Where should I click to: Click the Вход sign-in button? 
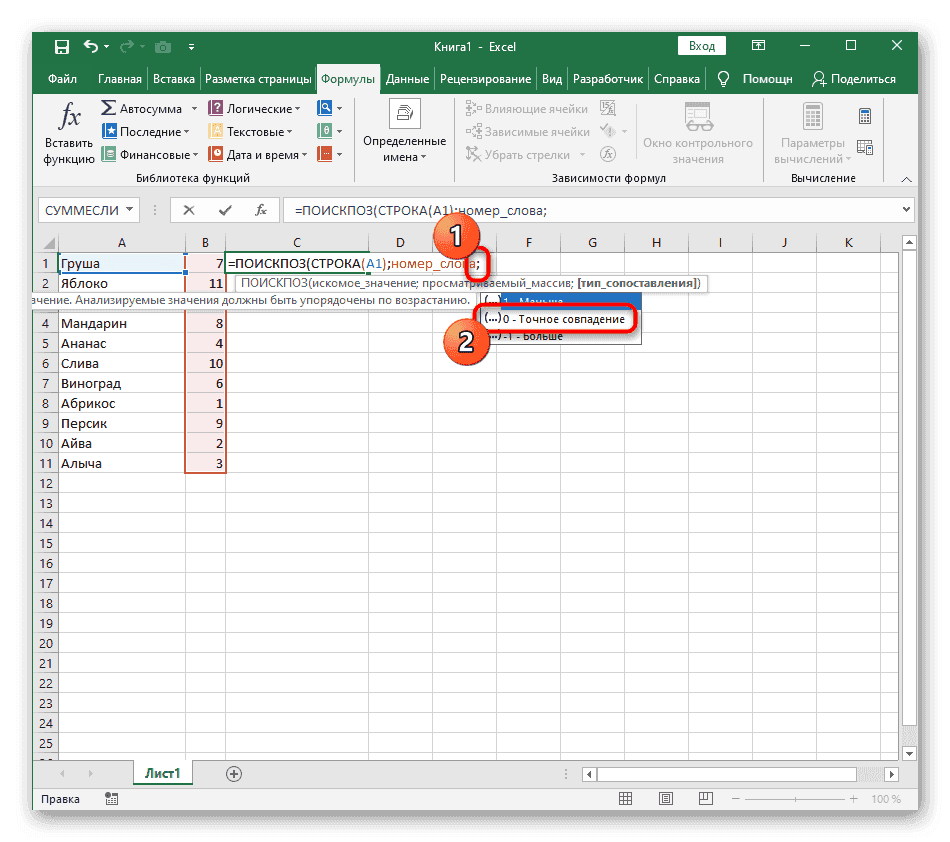coord(702,46)
